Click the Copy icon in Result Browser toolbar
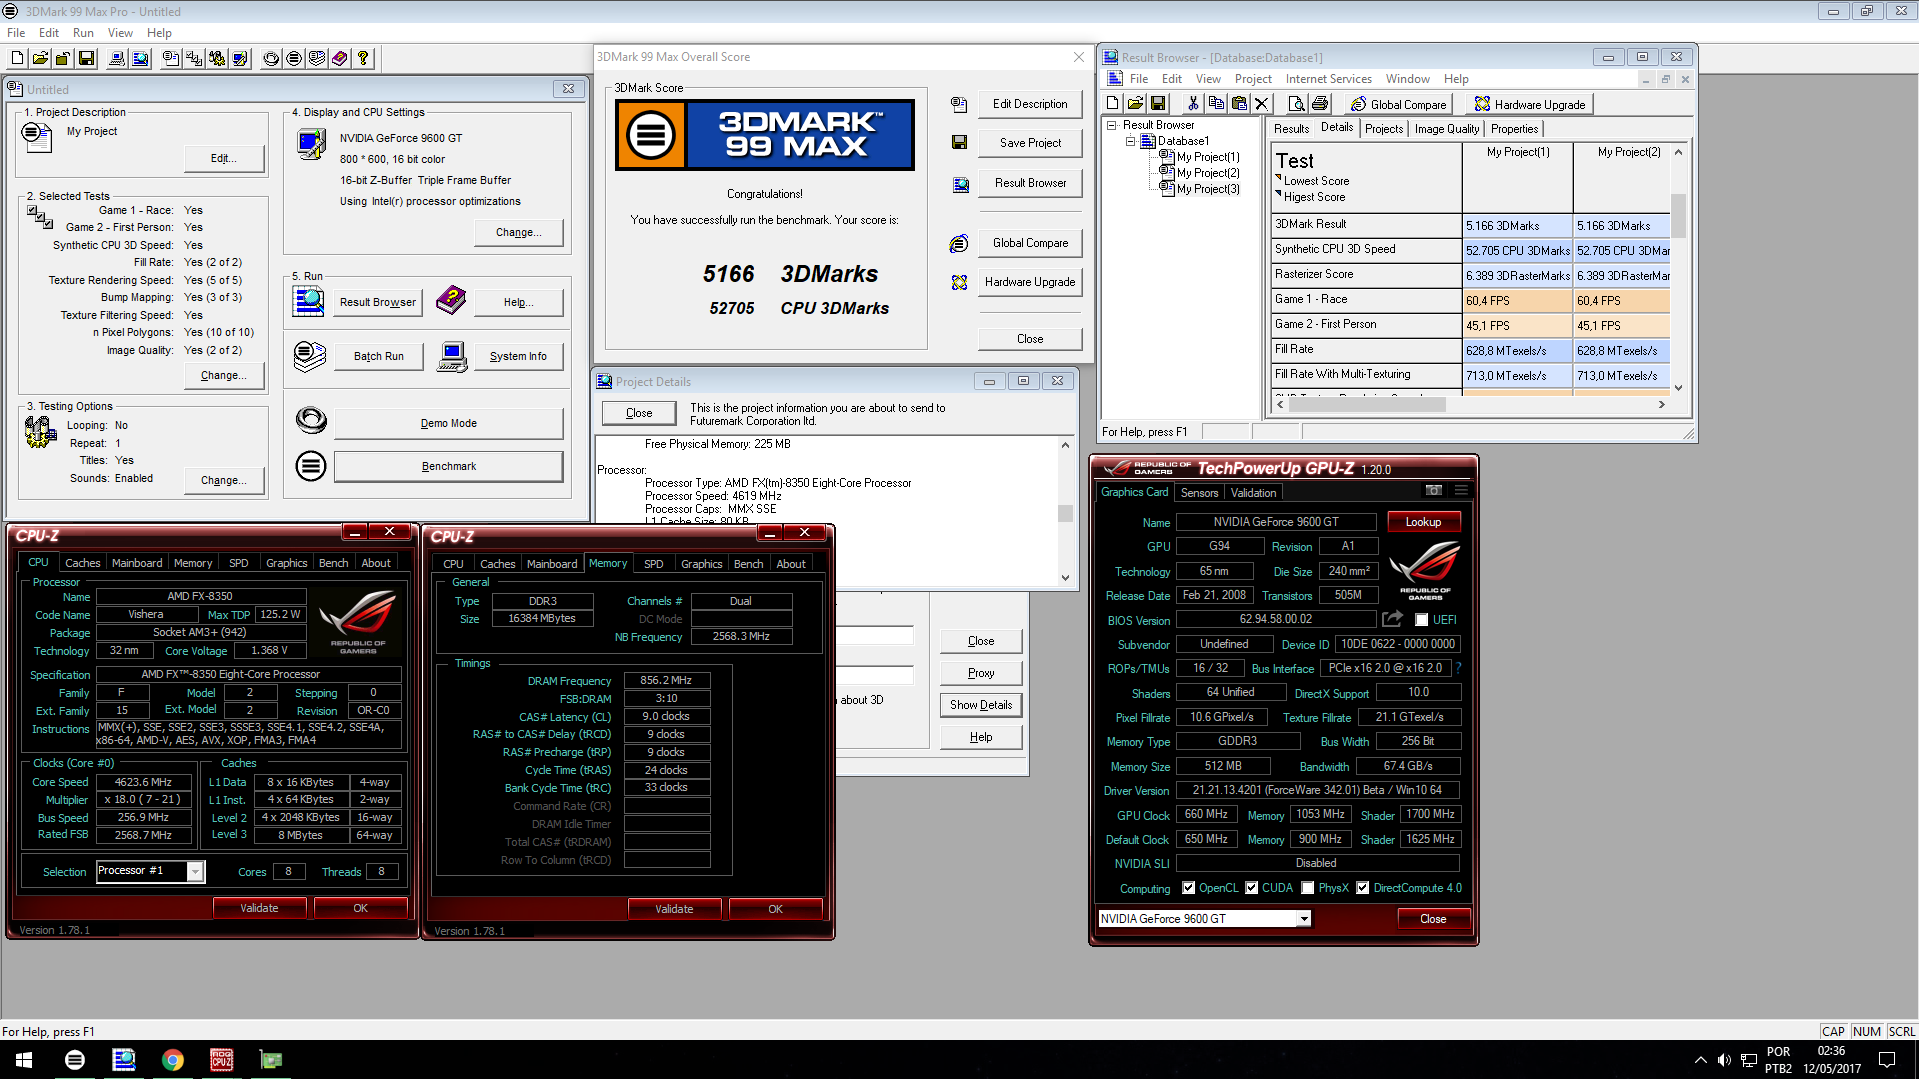 (1216, 104)
